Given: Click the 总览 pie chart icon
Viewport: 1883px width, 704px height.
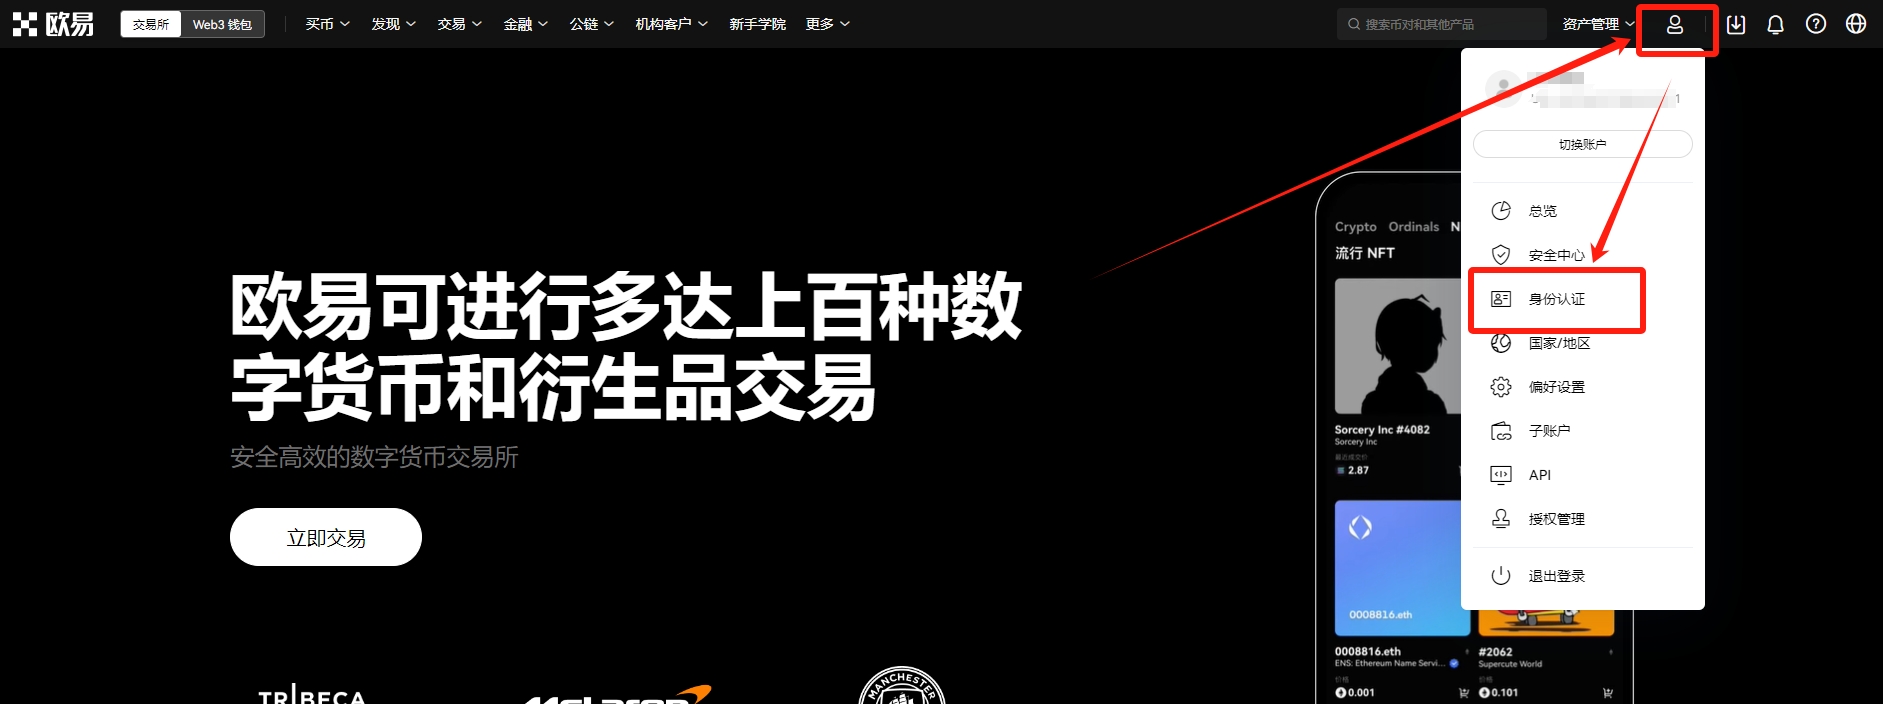Looking at the screenshot, I should (x=1501, y=211).
